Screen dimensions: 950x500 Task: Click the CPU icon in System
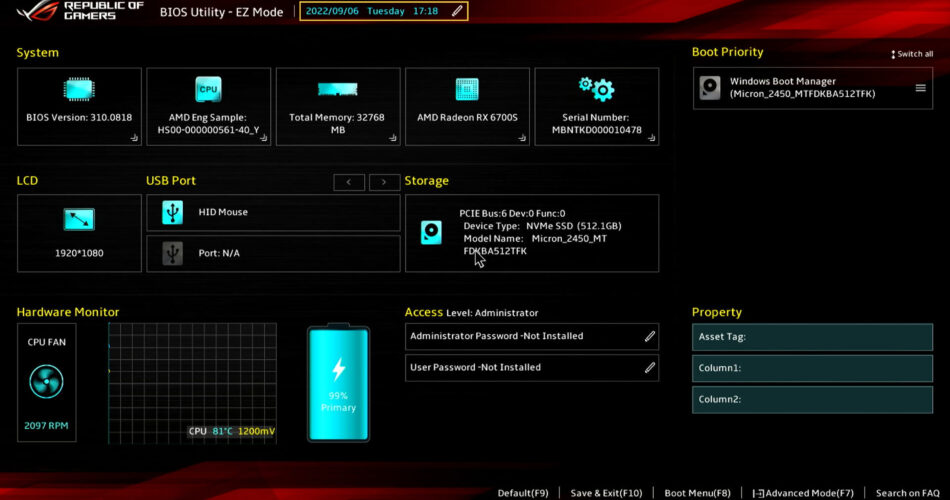click(208, 89)
